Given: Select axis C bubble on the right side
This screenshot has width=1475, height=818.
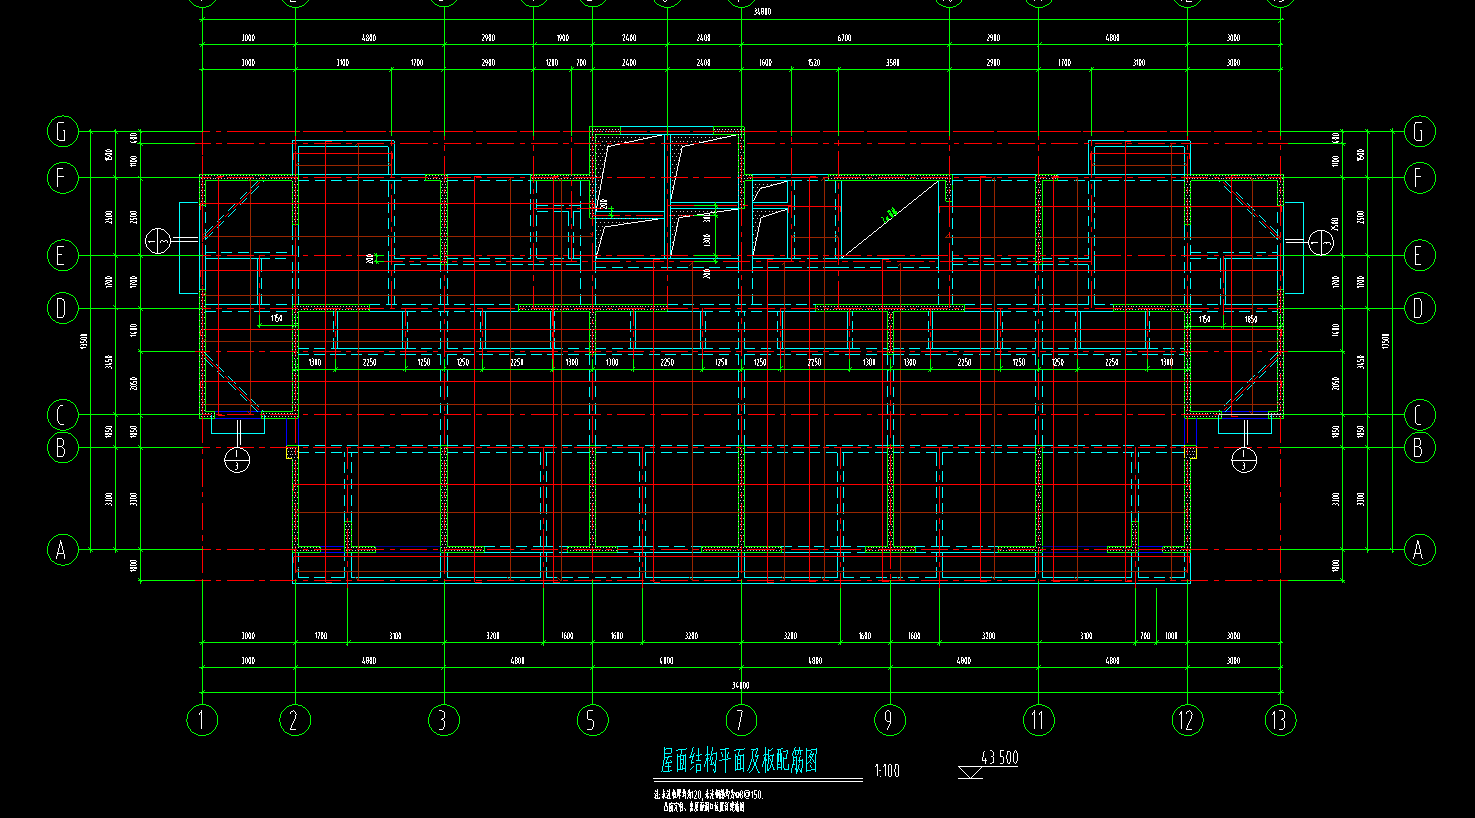Looking at the screenshot, I should click(x=1418, y=415).
